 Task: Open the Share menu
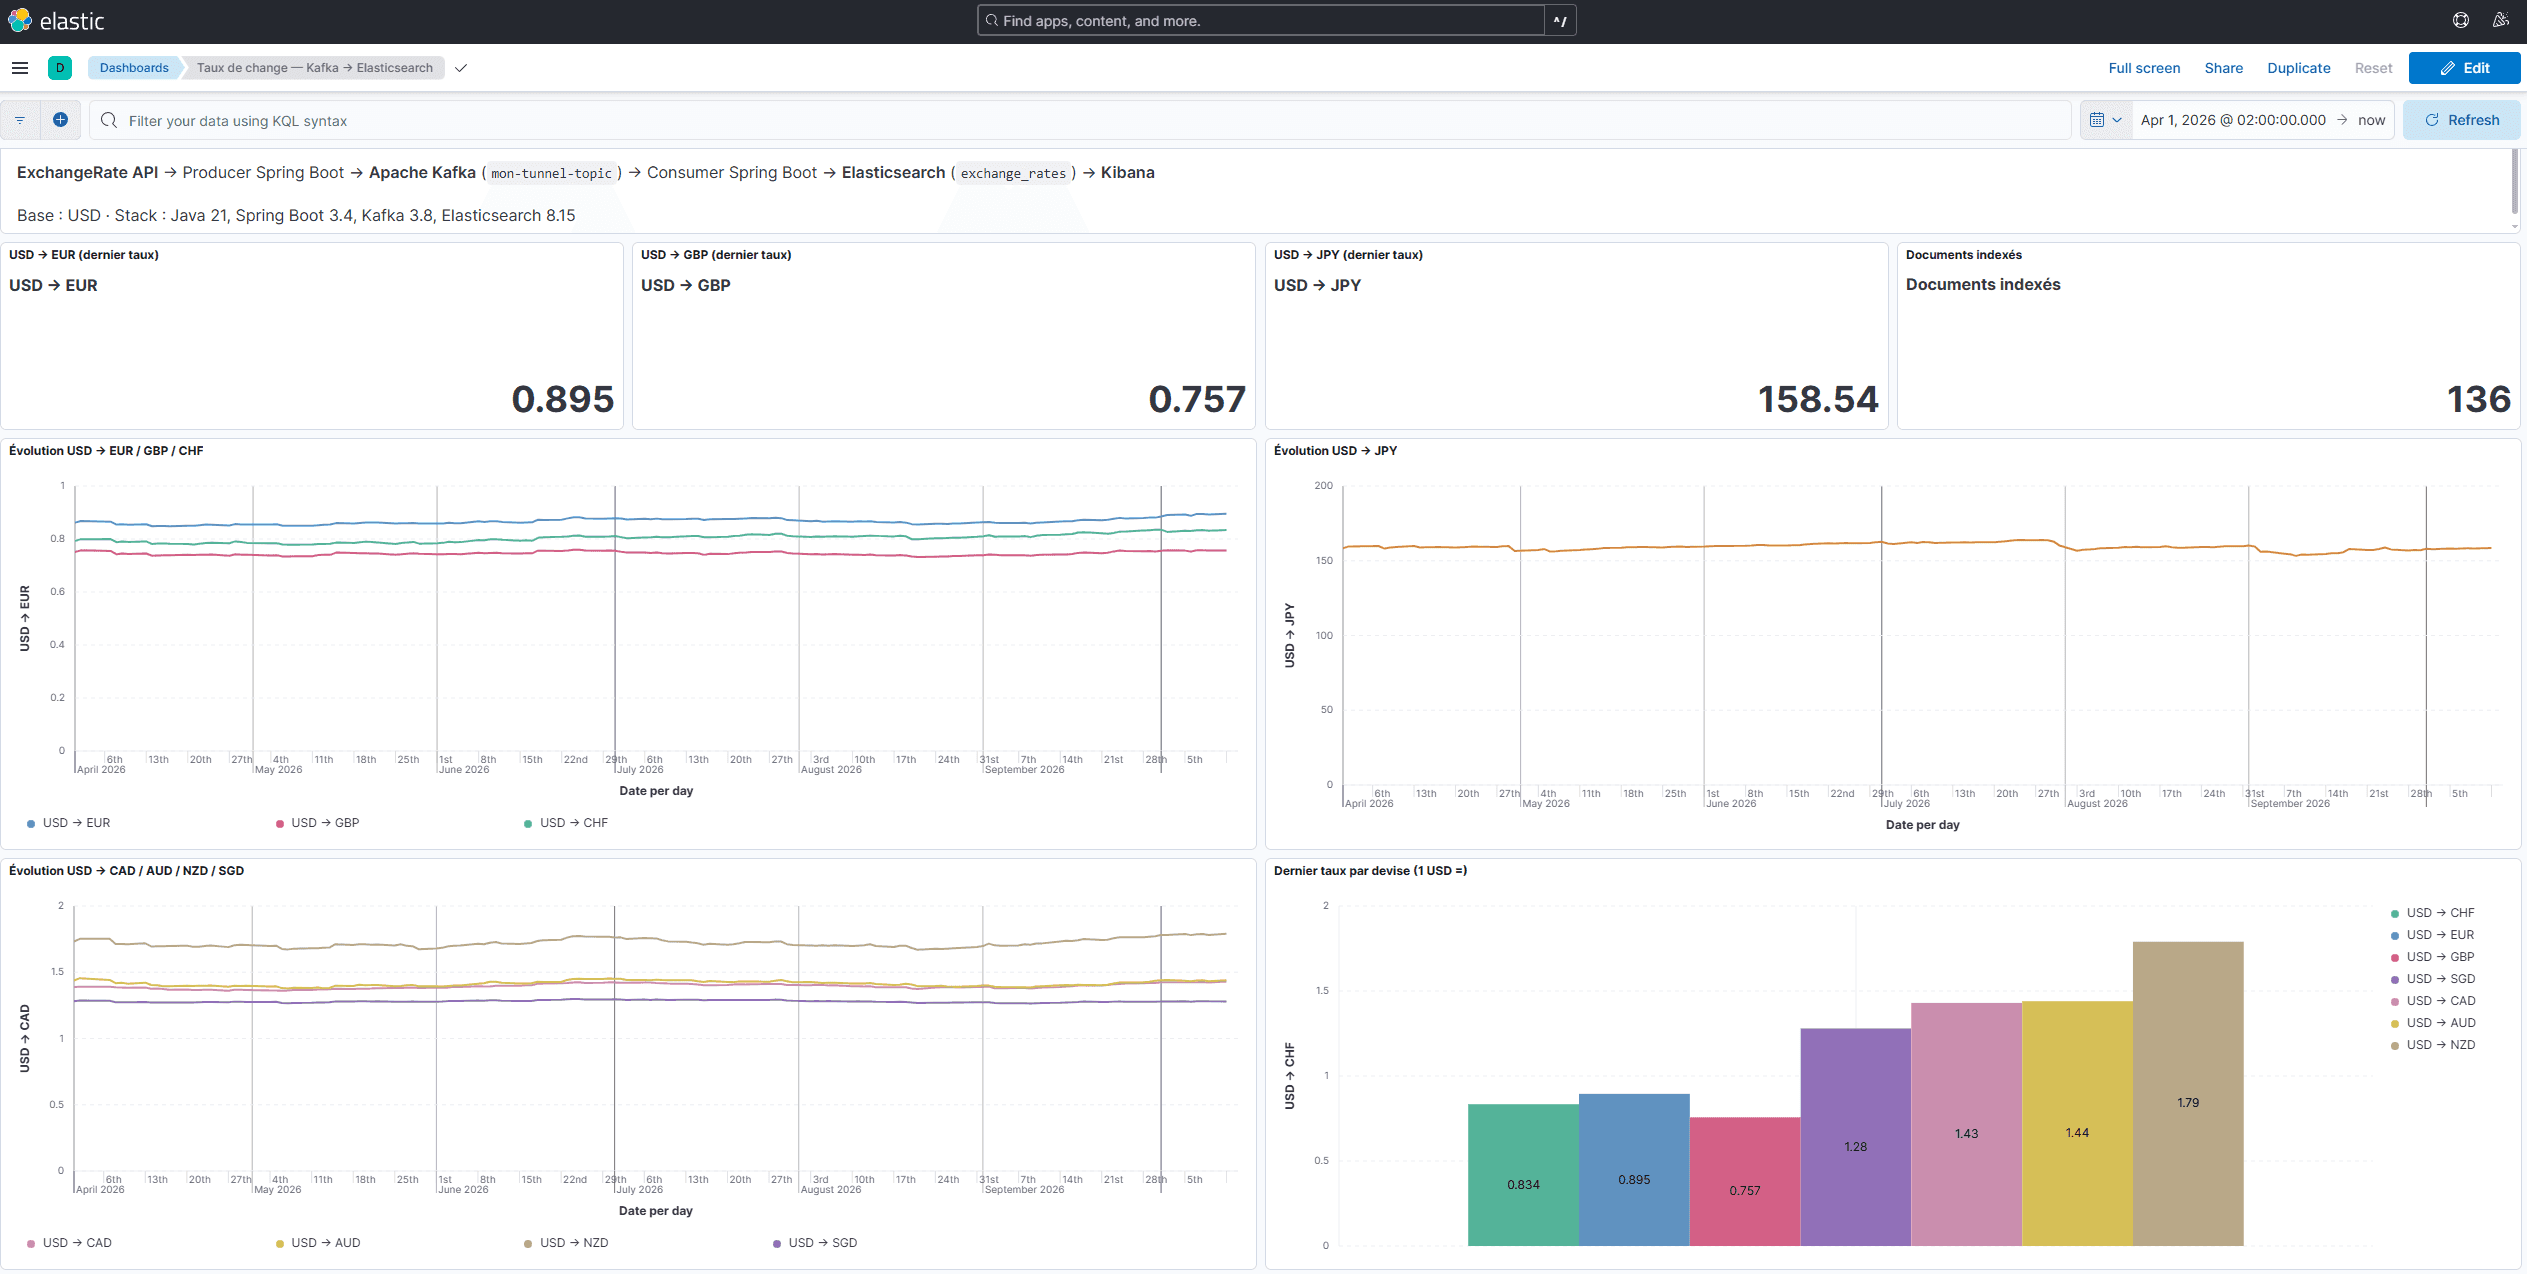2223,68
